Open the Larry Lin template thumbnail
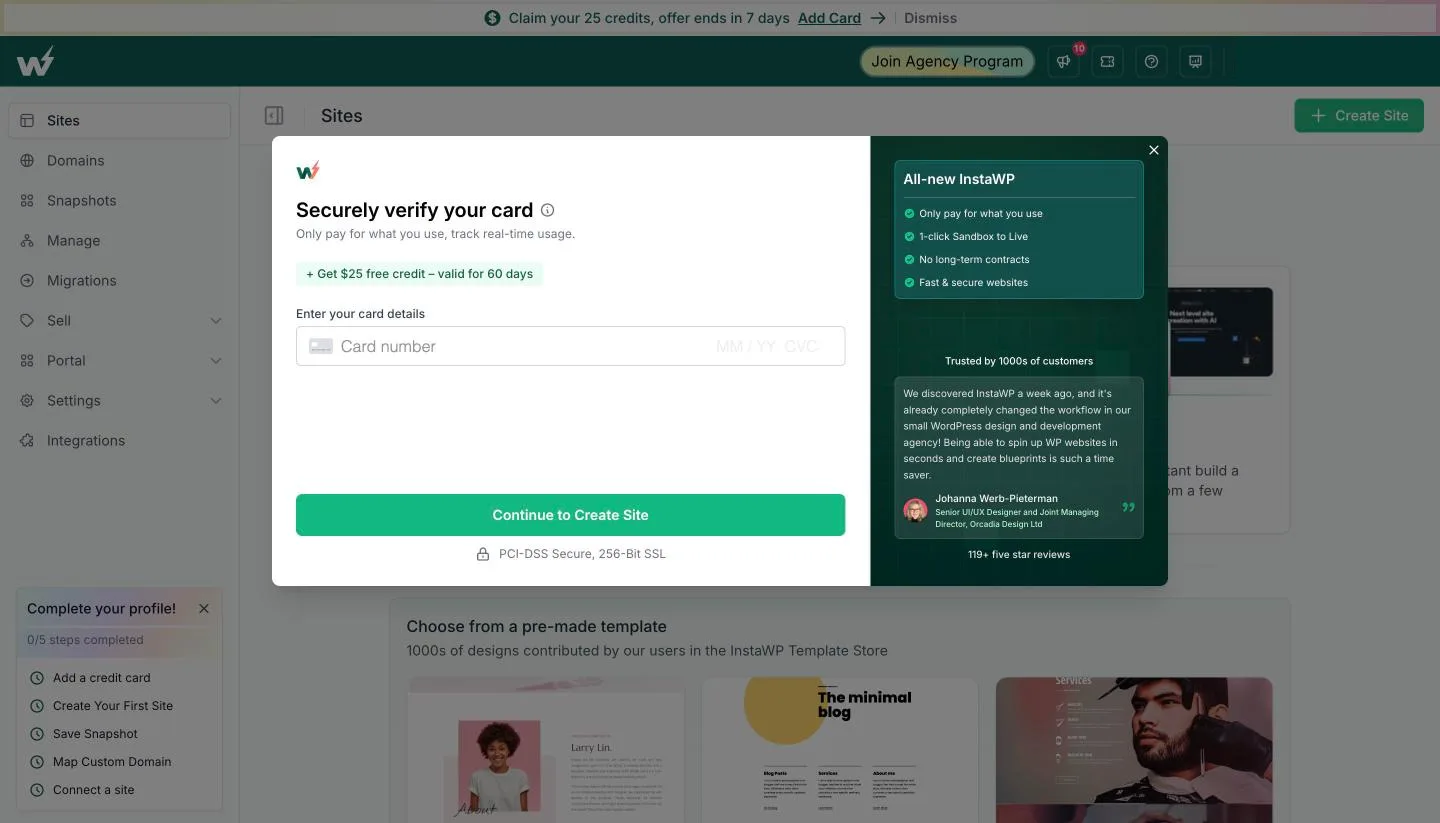Viewport: 1440px width, 823px height. [546, 750]
